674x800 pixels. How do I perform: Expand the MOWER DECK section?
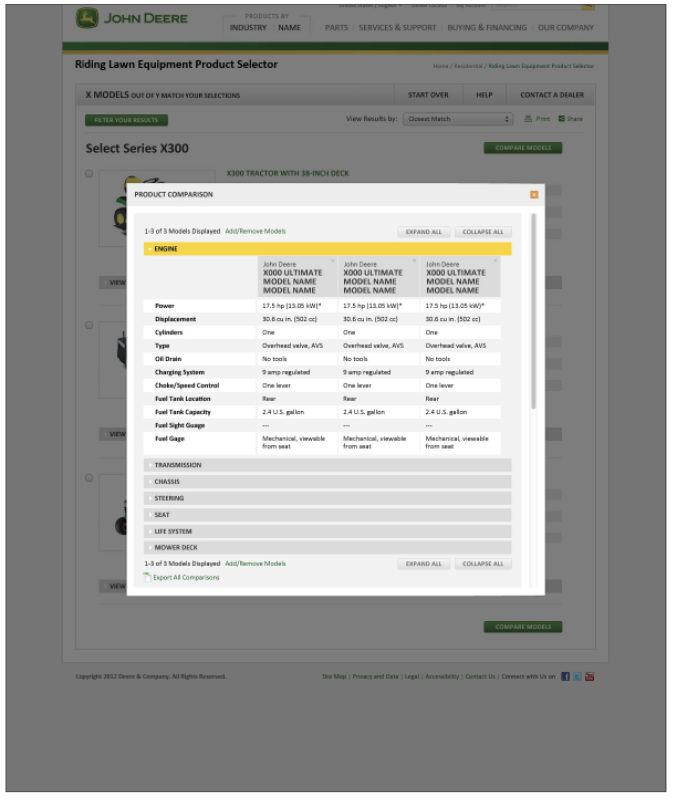pyautogui.click(x=327, y=547)
